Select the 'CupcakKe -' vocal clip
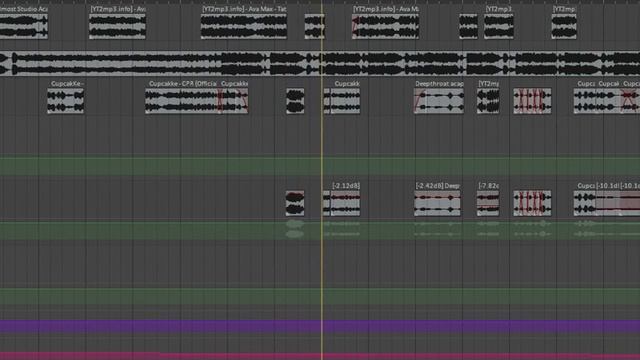 coord(66,101)
